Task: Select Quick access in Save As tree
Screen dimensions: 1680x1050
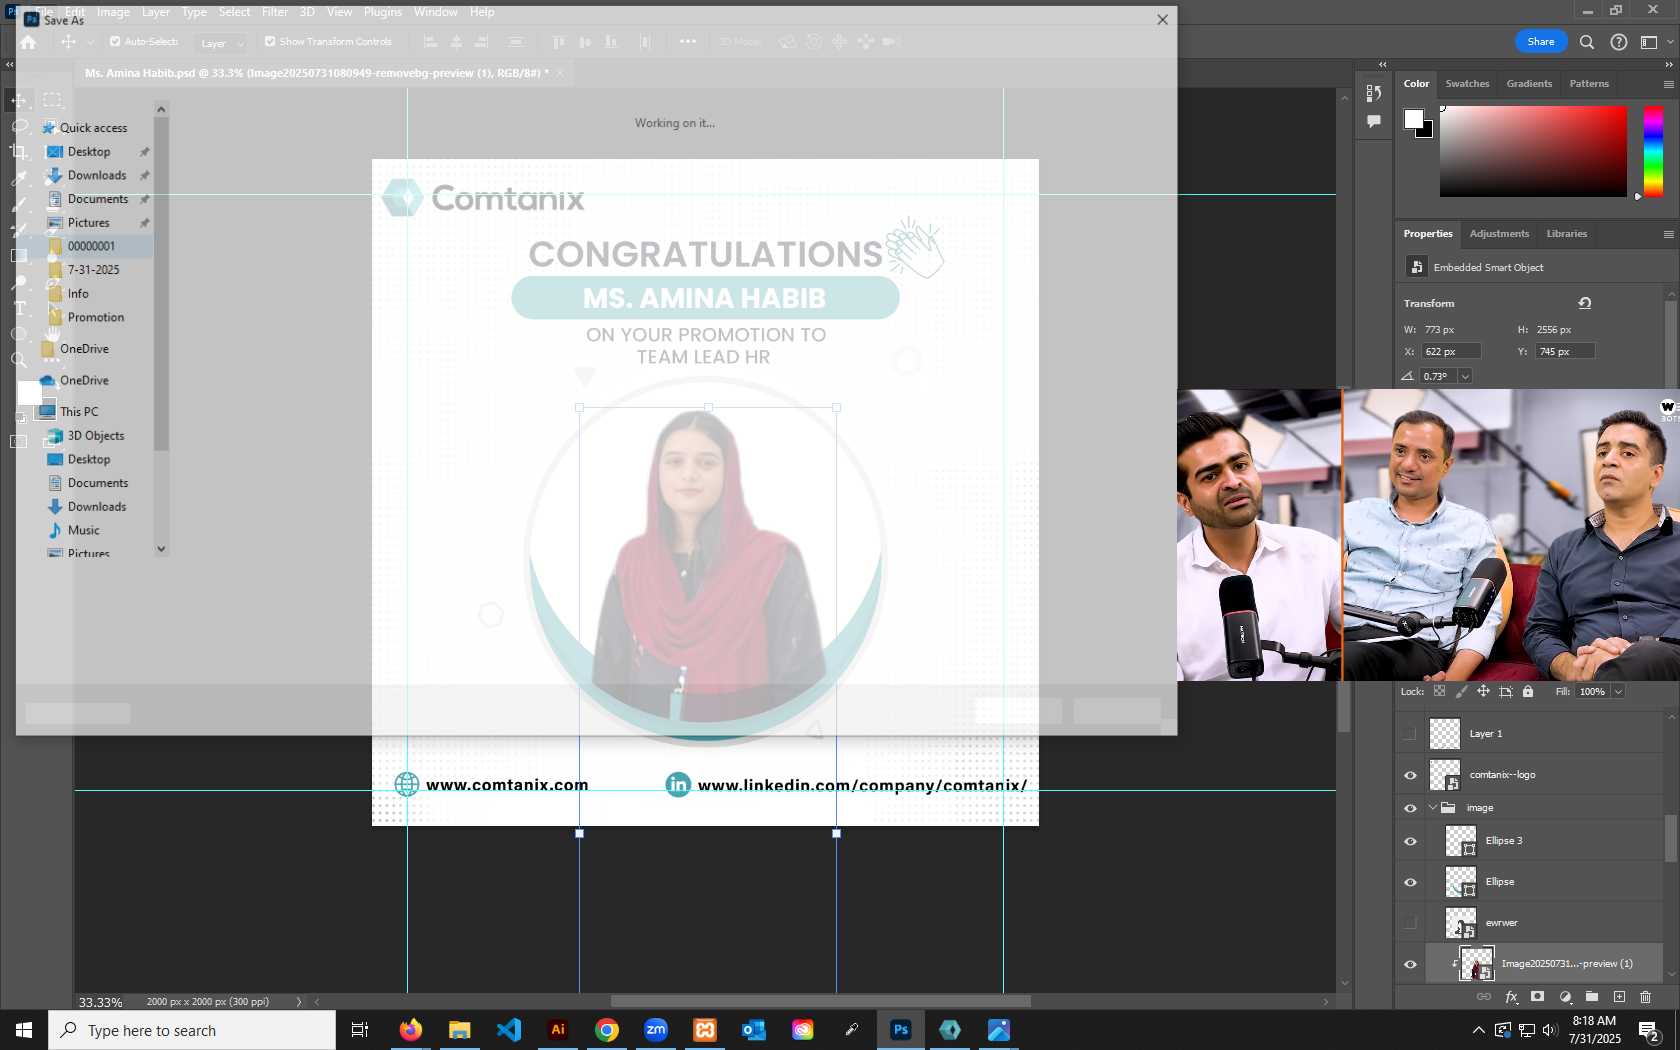Action: click(85, 127)
